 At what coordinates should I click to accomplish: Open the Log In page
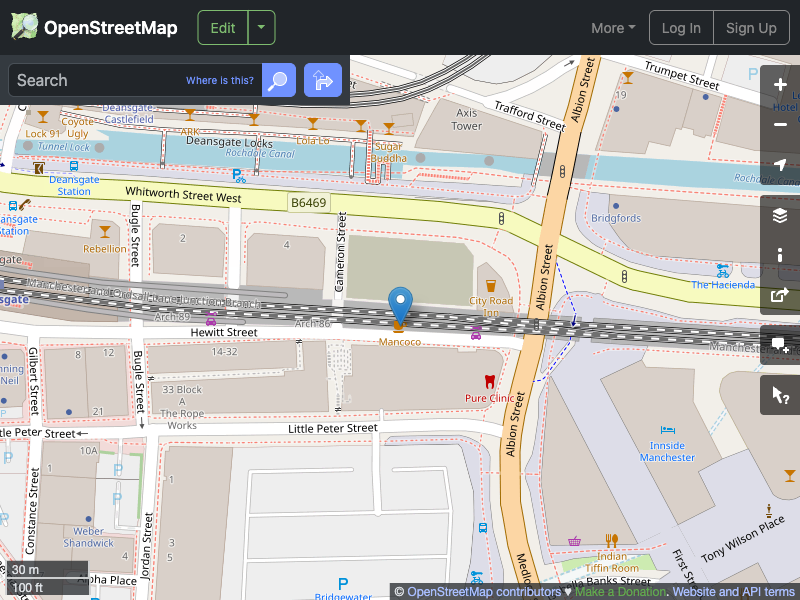[681, 27]
